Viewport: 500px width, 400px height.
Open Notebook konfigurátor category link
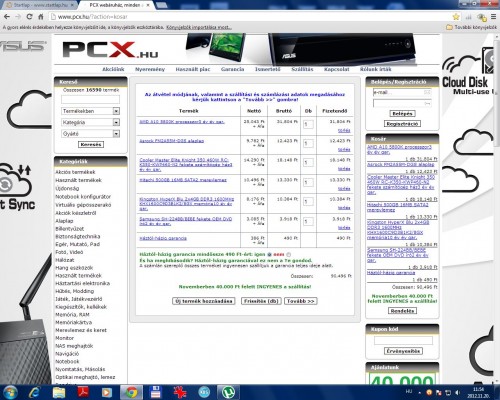[x=83, y=197]
